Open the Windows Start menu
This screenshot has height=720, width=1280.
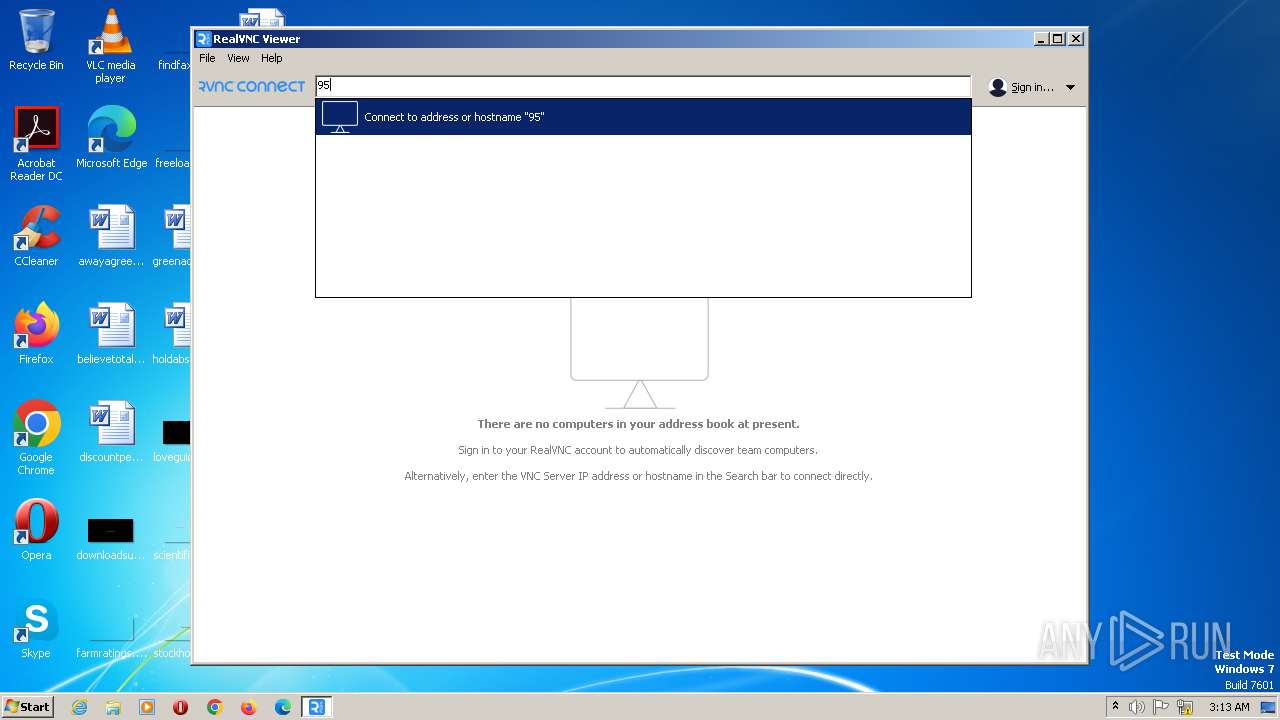coord(28,706)
